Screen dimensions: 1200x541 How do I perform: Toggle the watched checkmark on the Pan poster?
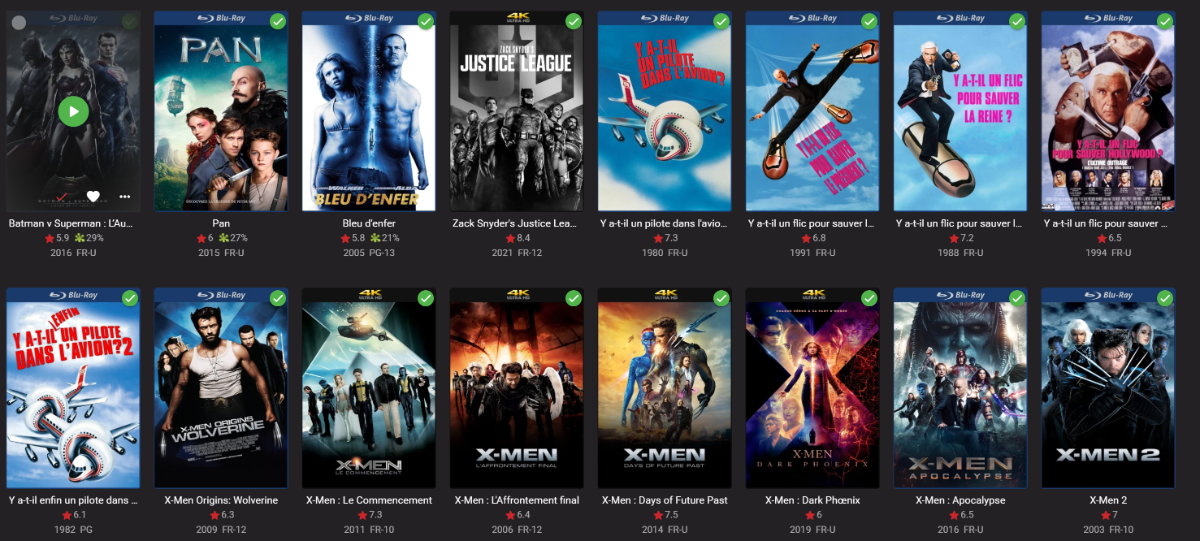click(278, 21)
